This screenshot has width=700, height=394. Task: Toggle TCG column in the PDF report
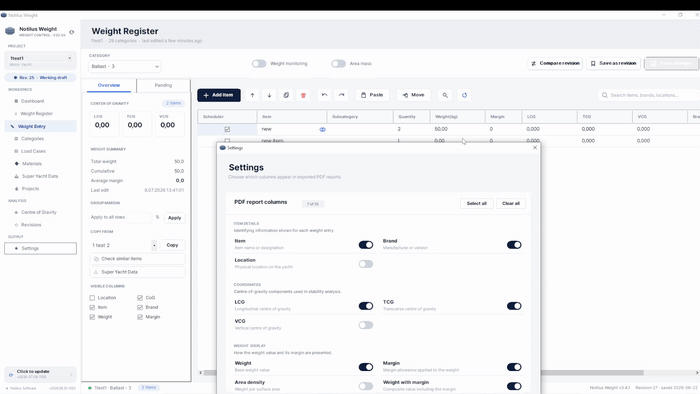click(x=514, y=306)
